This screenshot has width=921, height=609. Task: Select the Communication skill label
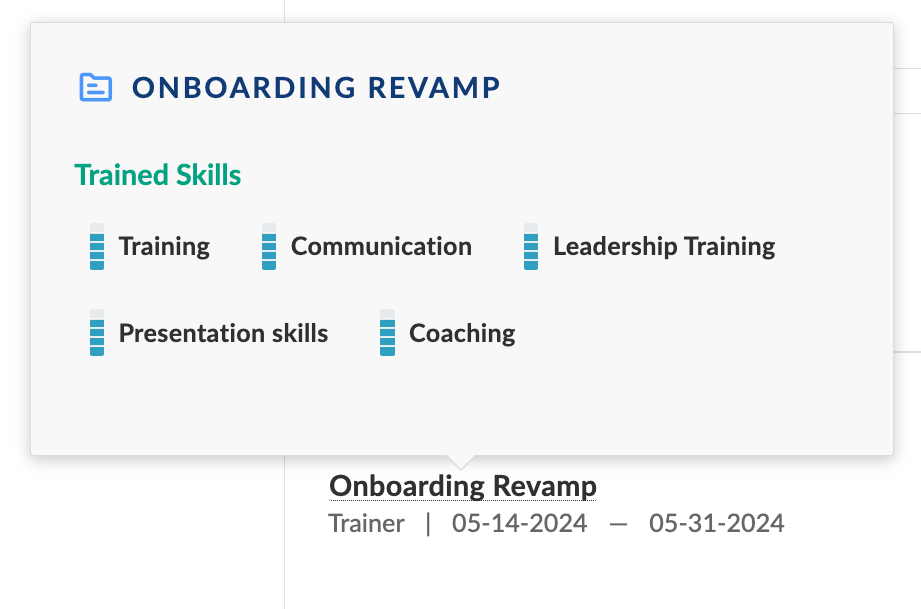tap(381, 247)
